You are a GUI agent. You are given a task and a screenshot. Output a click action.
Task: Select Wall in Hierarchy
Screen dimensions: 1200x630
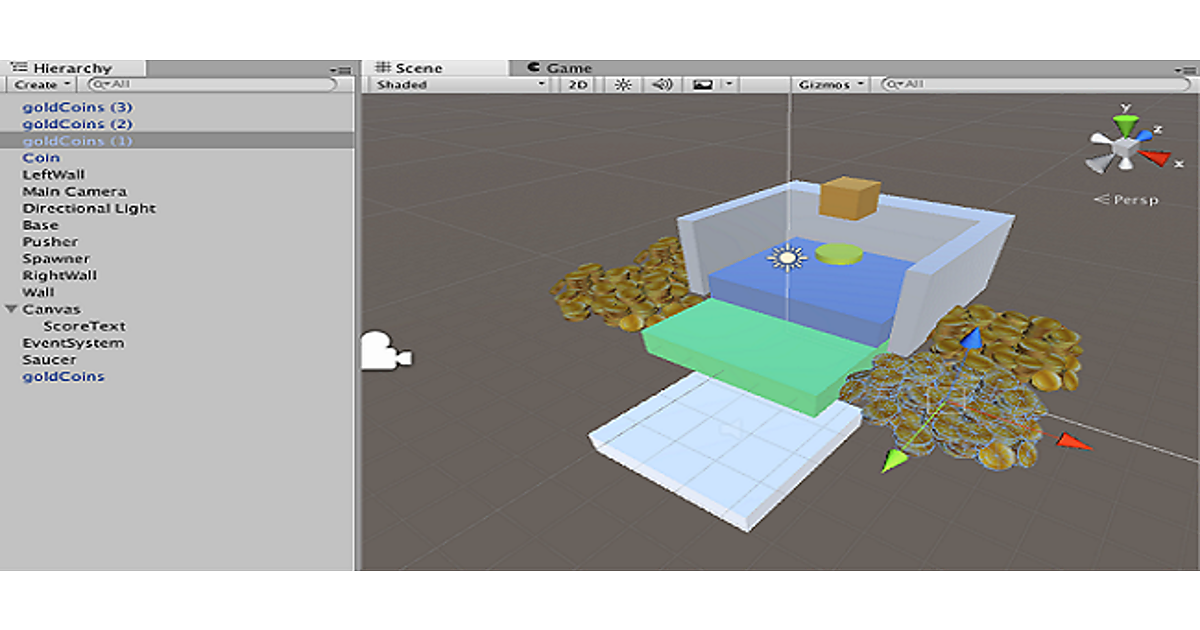click(x=38, y=292)
